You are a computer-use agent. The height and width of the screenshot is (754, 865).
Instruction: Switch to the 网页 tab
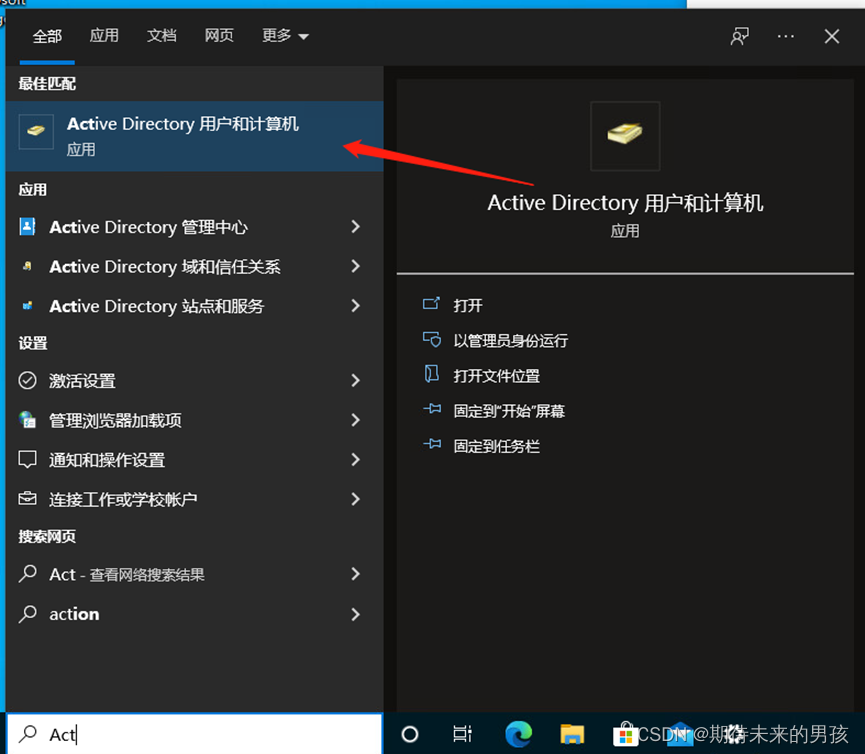tap(219, 36)
